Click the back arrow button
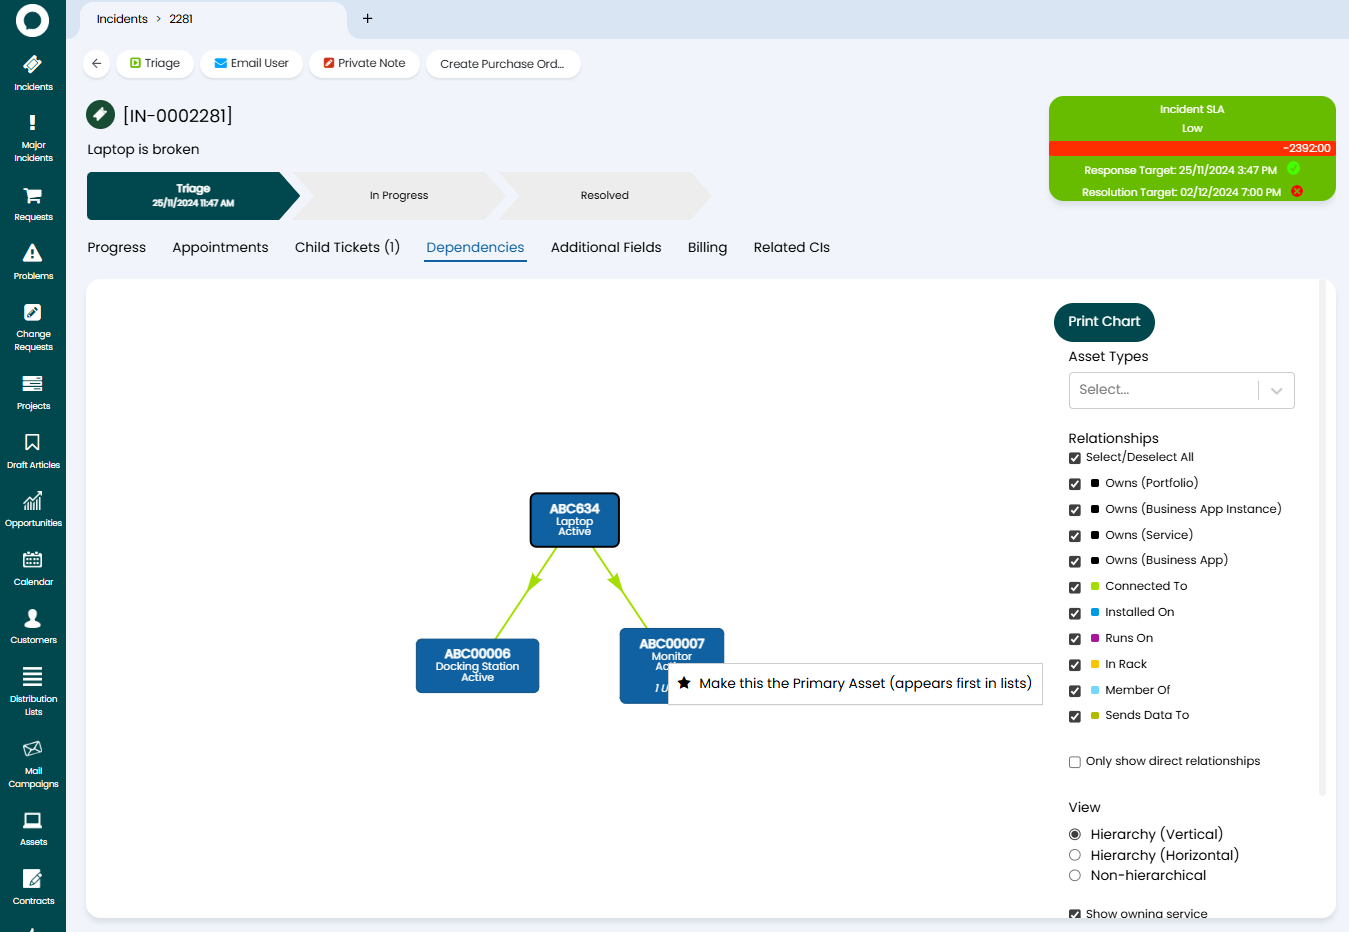The image size is (1349, 932). point(97,63)
